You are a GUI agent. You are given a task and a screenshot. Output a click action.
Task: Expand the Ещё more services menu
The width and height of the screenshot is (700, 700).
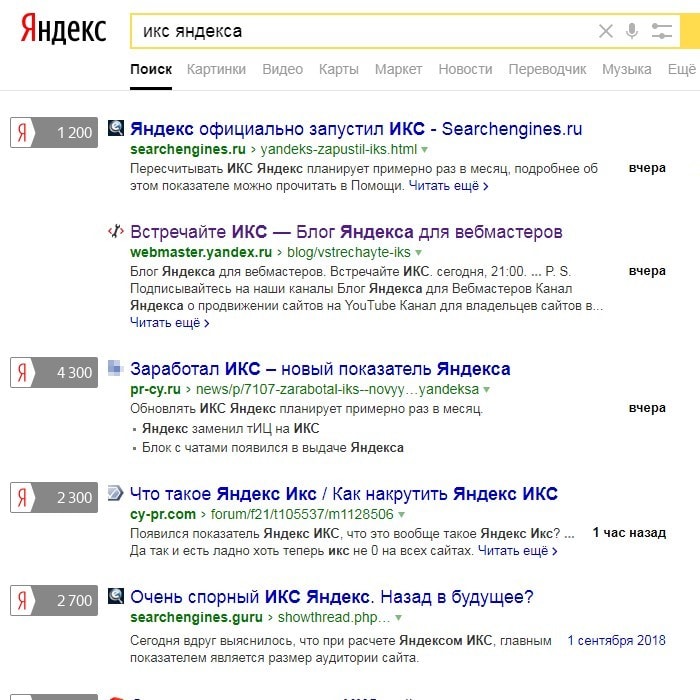point(682,69)
